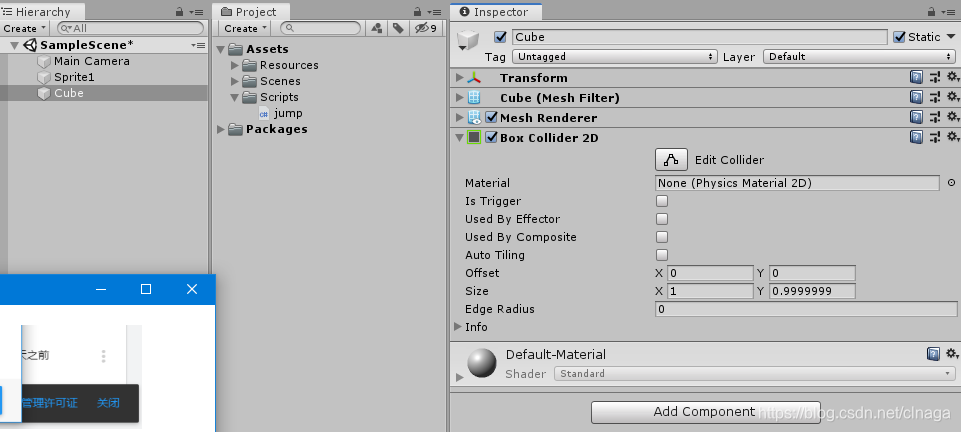Enable Used By Composite checkbox

click(662, 237)
